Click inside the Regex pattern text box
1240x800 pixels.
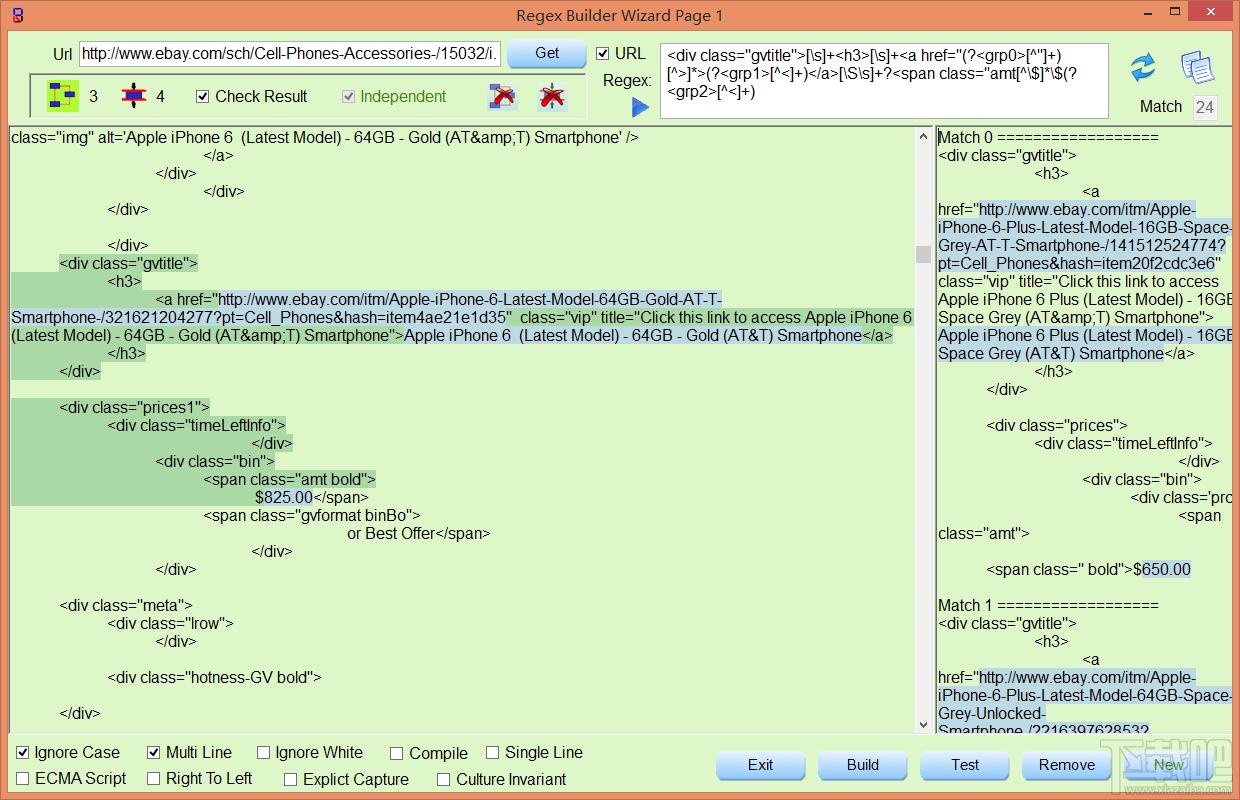(x=884, y=80)
